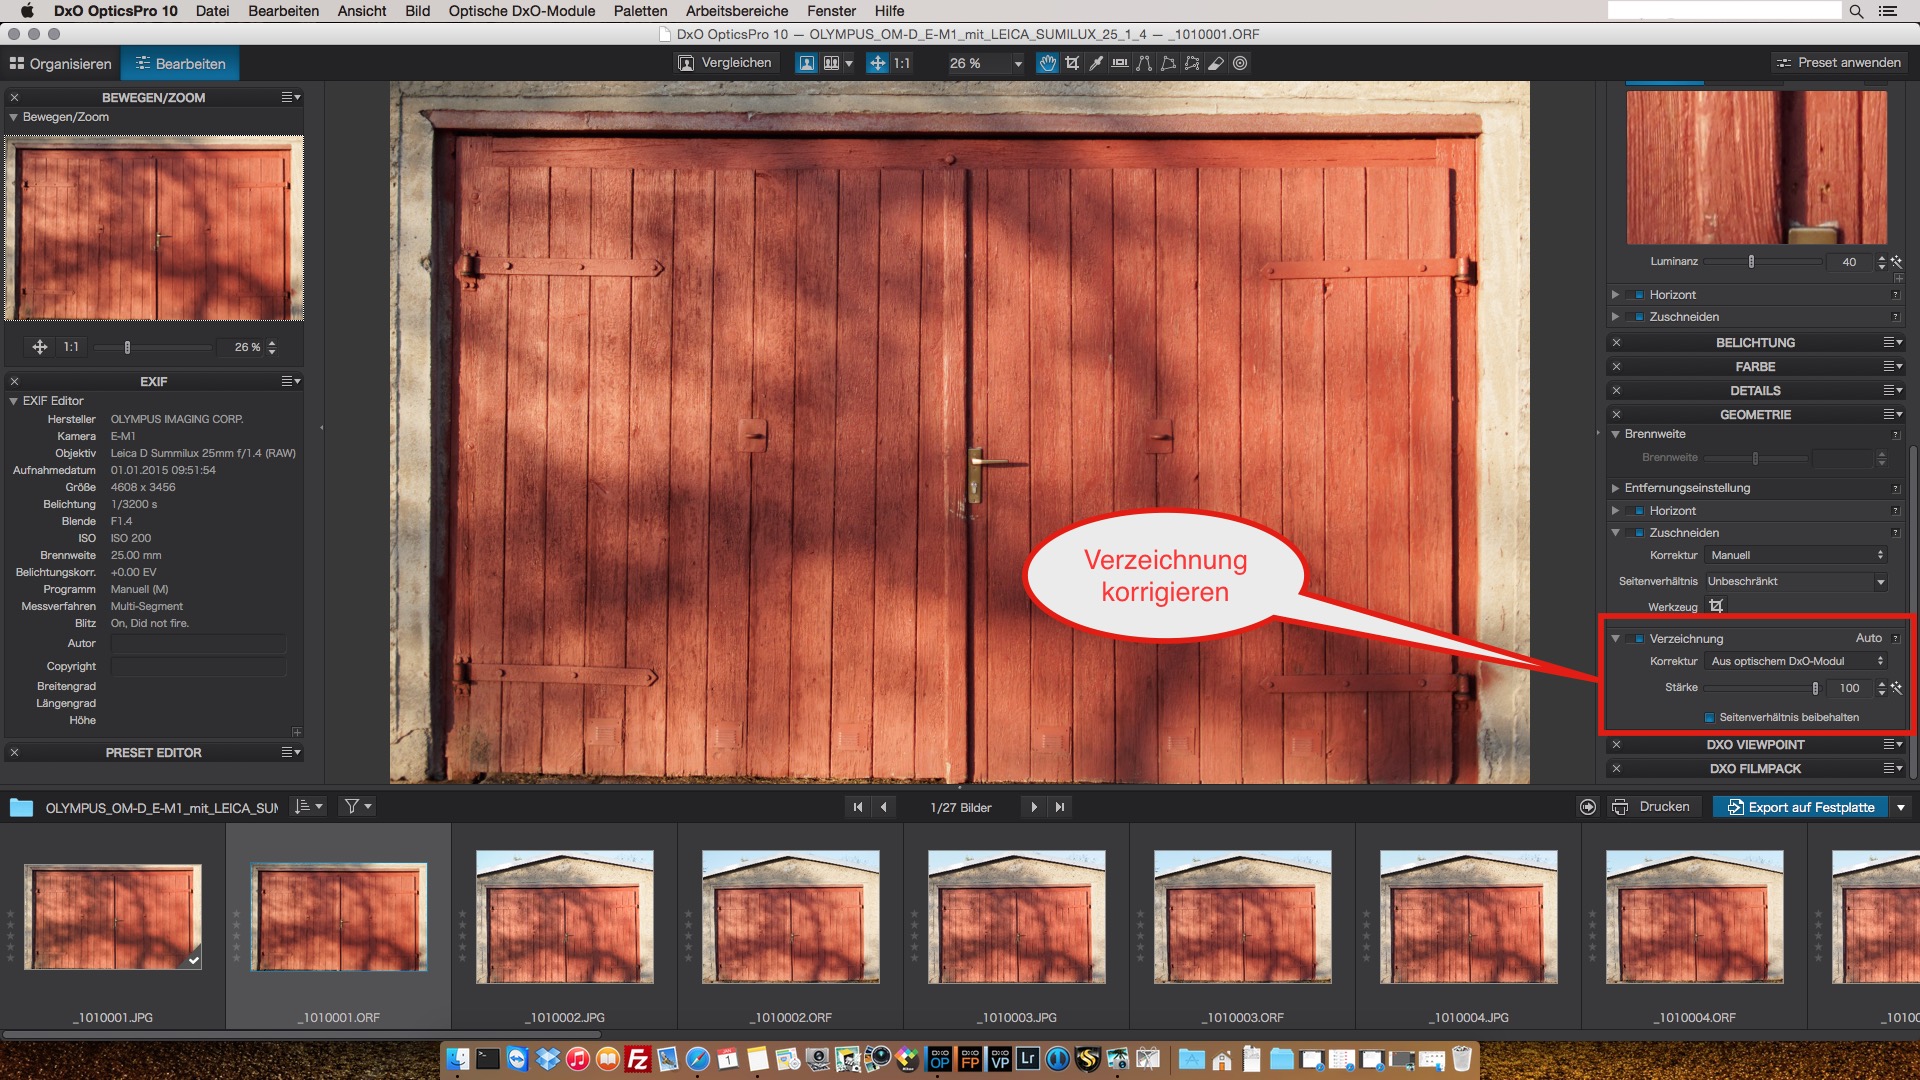This screenshot has width=1920, height=1080.
Task: Switch to the Bearbeiten tab
Action: click(x=181, y=63)
